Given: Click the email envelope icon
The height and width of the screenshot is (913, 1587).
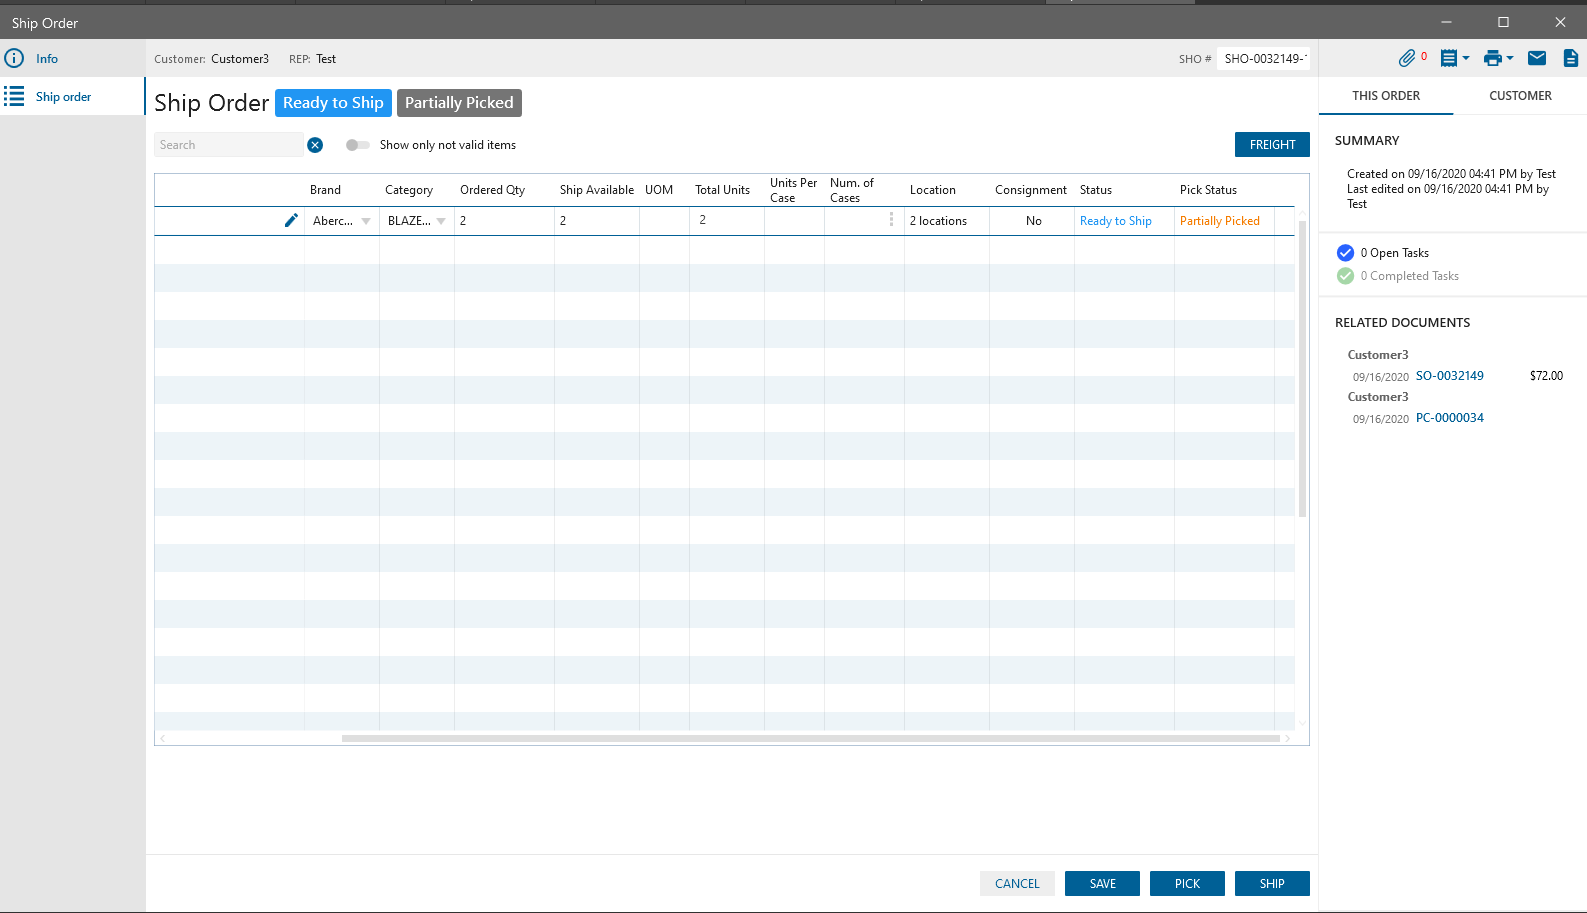Looking at the screenshot, I should click(x=1537, y=58).
